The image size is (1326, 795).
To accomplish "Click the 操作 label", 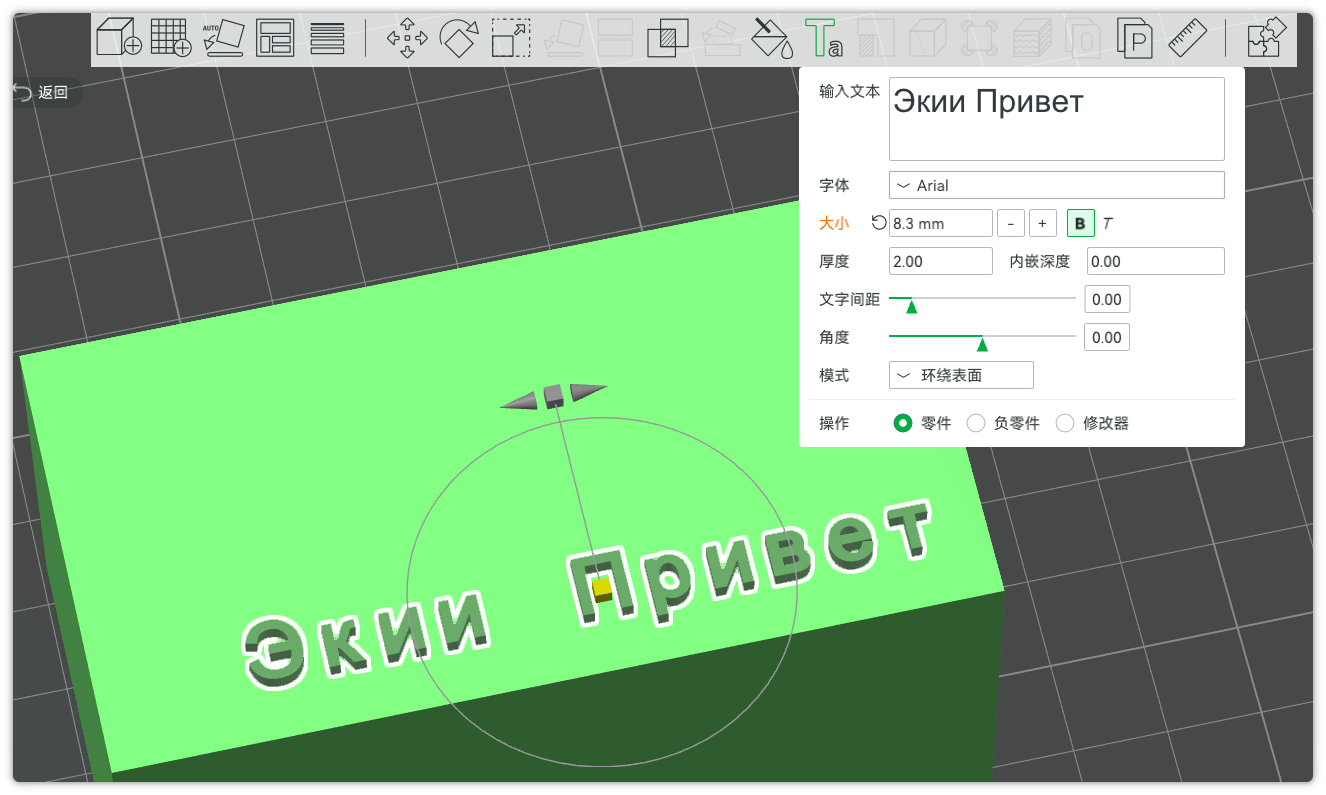I will point(834,423).
